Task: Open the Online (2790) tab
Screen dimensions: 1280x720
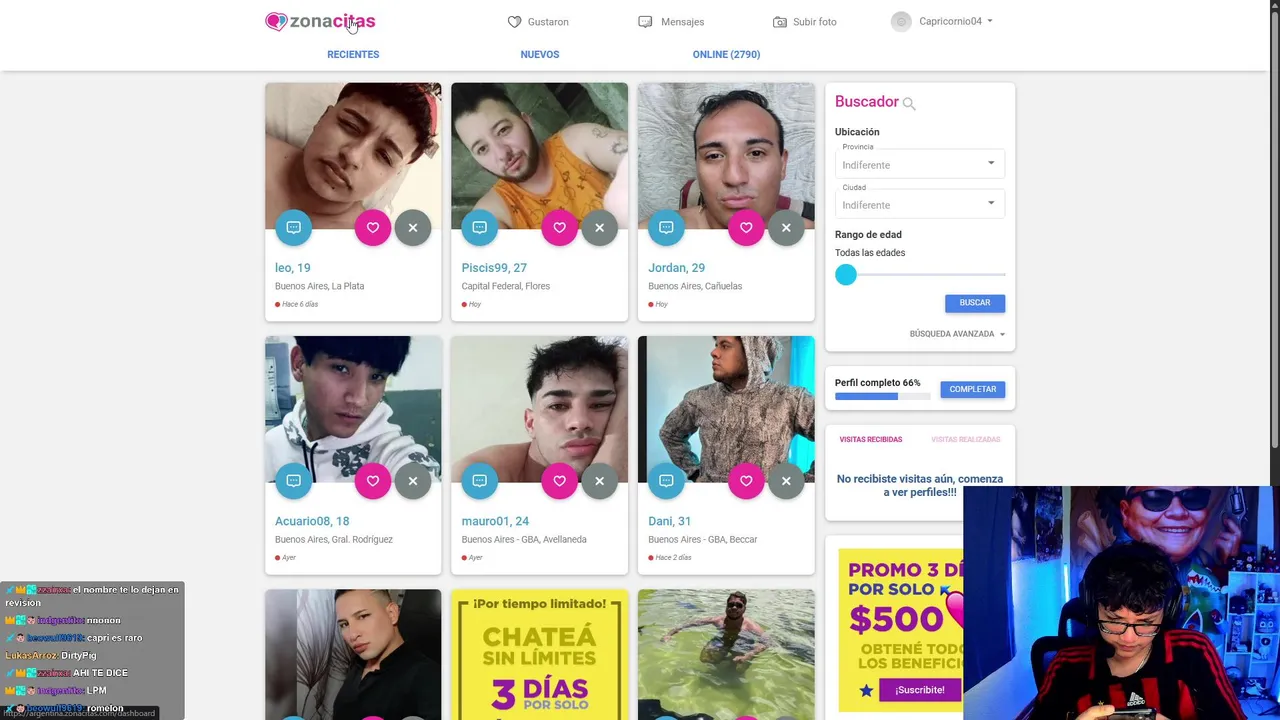Action: pyautogui.click(x=726, y=54)
